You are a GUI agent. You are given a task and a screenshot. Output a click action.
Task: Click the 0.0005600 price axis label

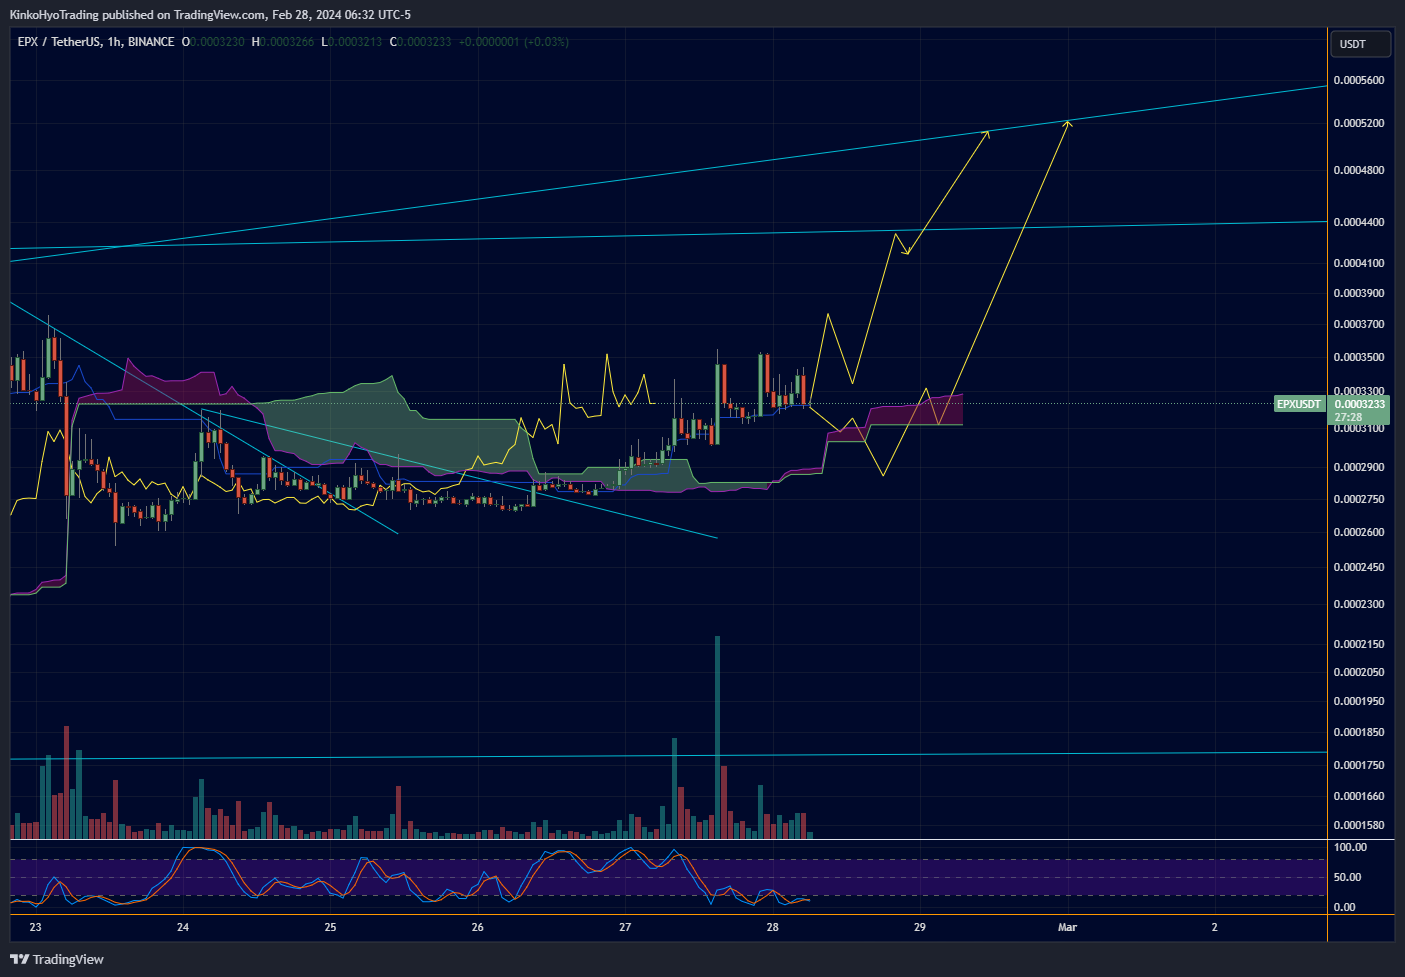1359,80
